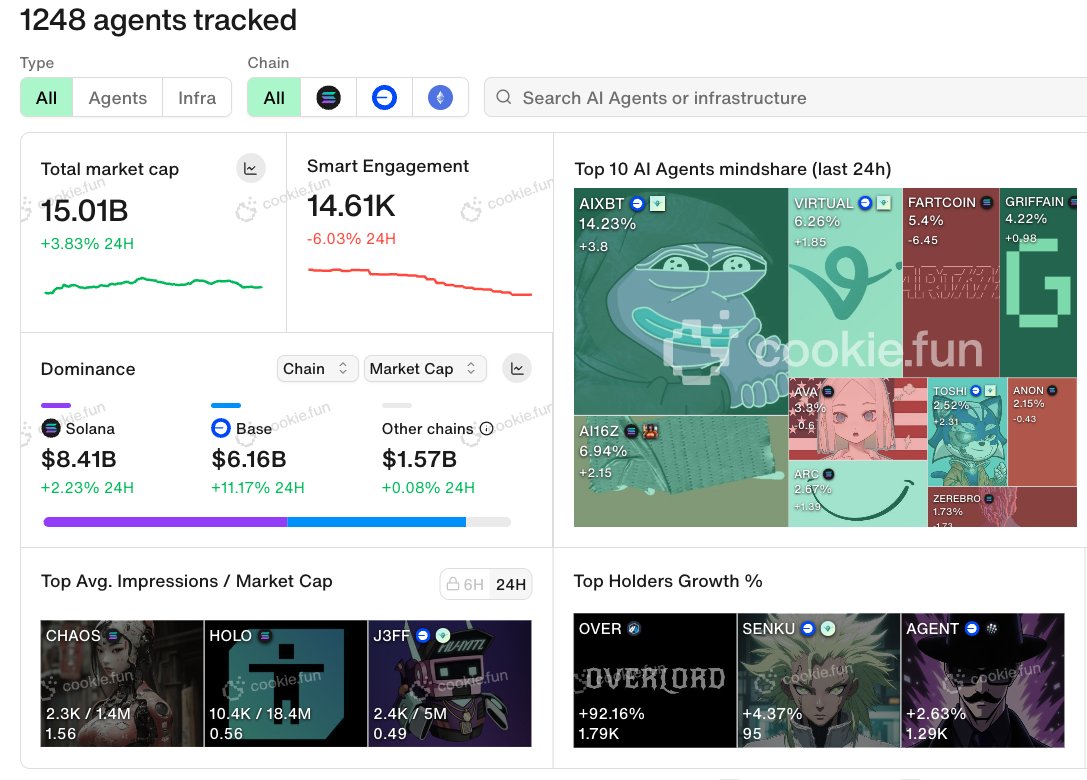Select the All type filter
The height and width of the screenshot is (780, 1087).
pos(46,98)
